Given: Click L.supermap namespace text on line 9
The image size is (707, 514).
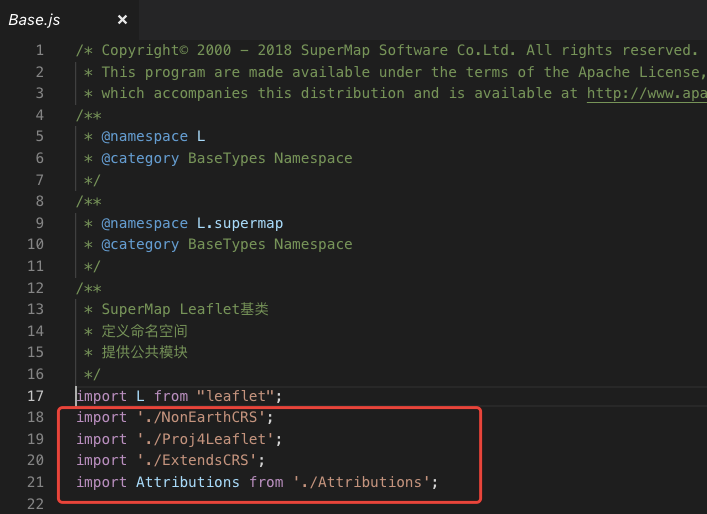Looking at the screenshot, I should pyautogui.click(x=240, y=223).
